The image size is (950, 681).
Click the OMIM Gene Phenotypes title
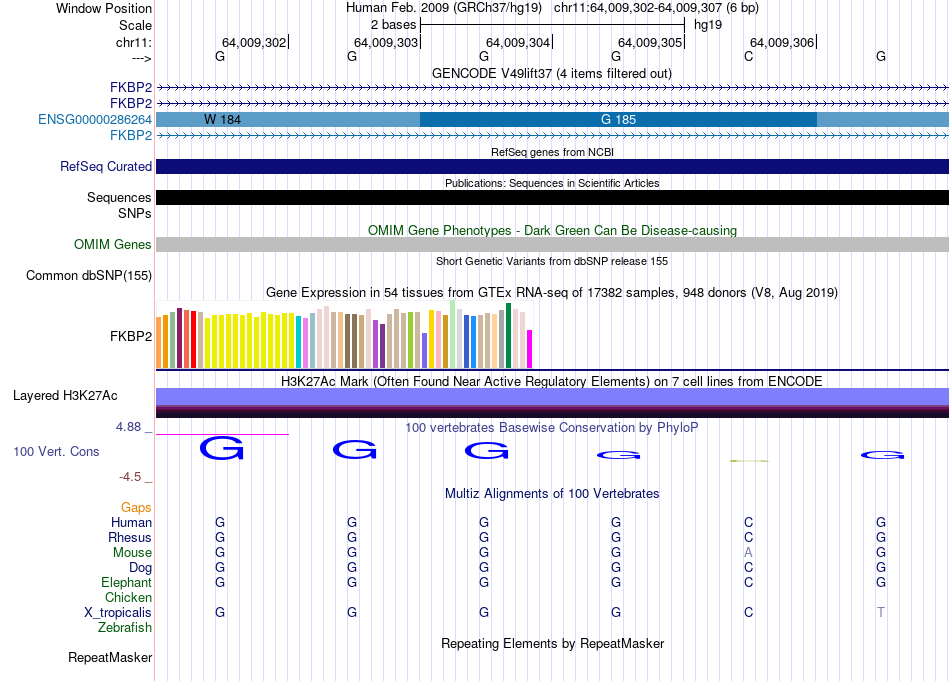pyautogui.click(x=552, y=230)
